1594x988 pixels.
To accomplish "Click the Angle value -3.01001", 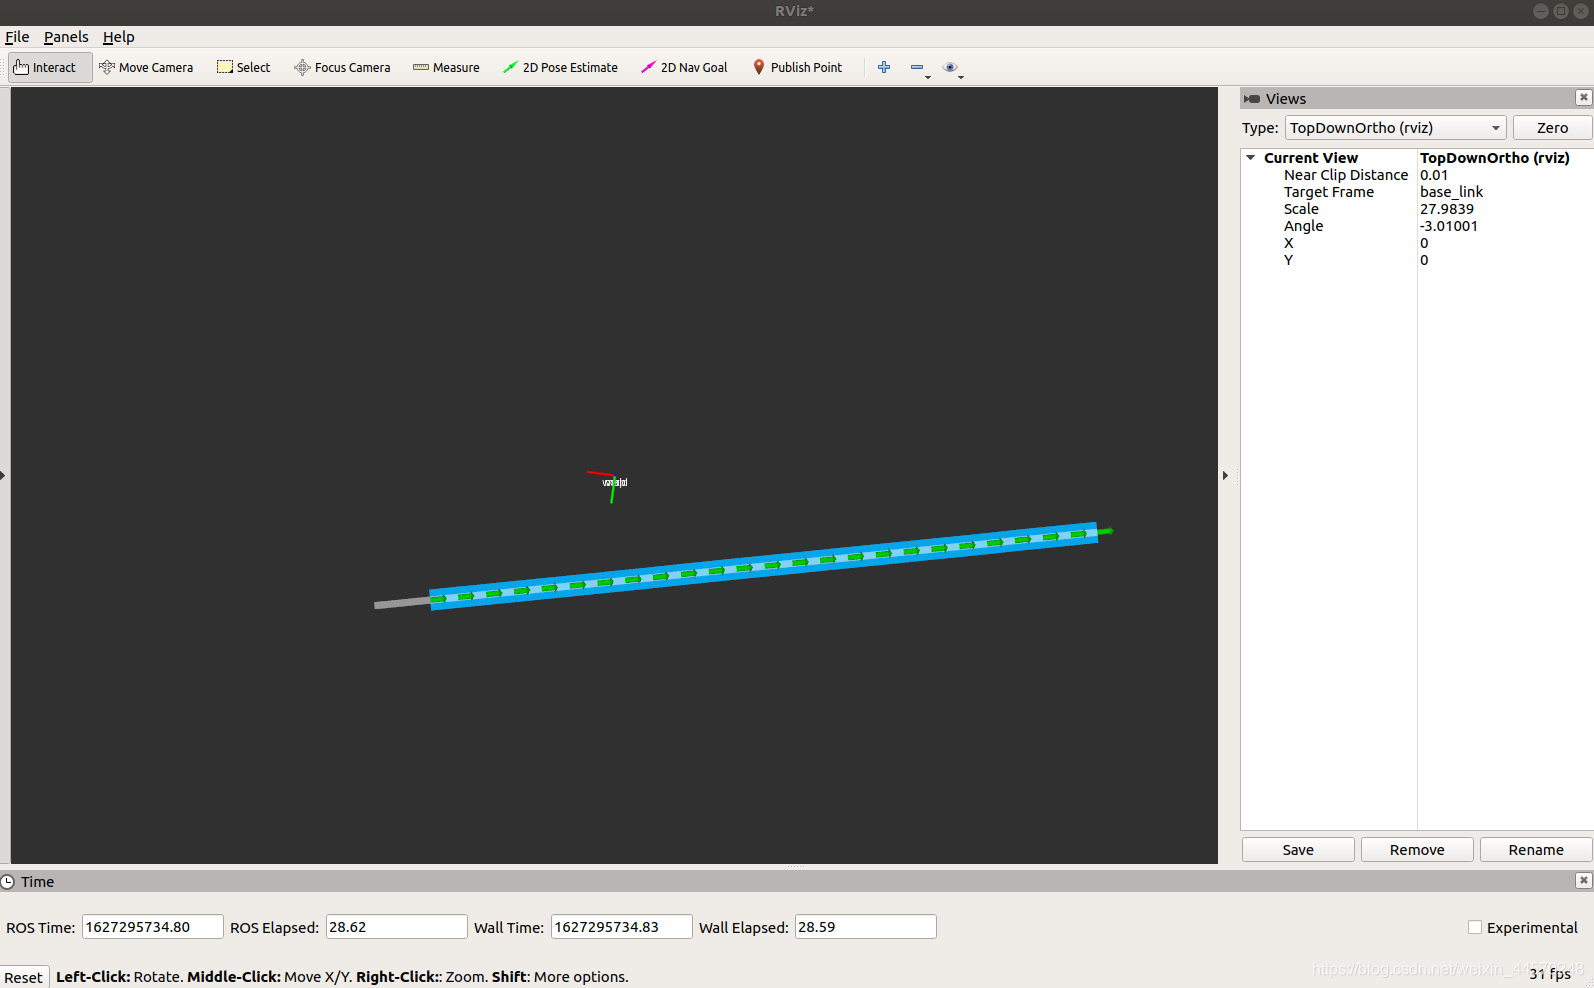I will [x=1449, y=226].
